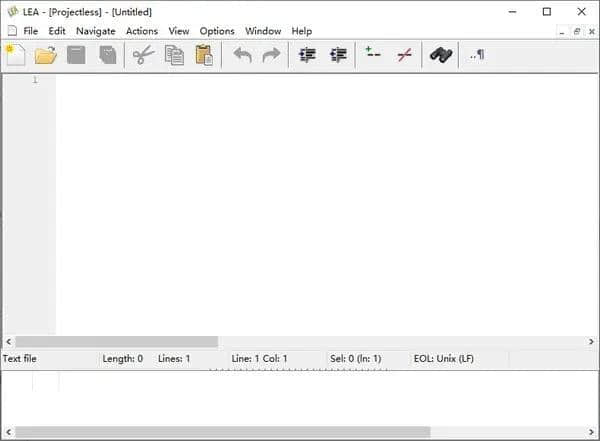Paste using the clipboard icon
Screen dimensions: 600x441
tap(204, 55)
